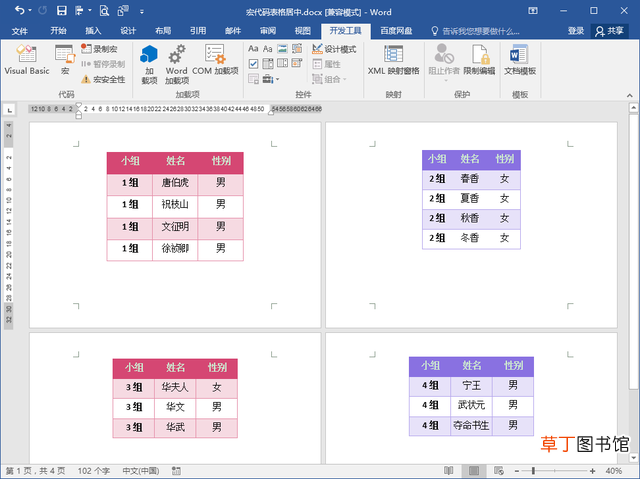This screenshot has height=479, width=640.
Task: Click the cell 春香 in second table
Action: pos(469,178)
